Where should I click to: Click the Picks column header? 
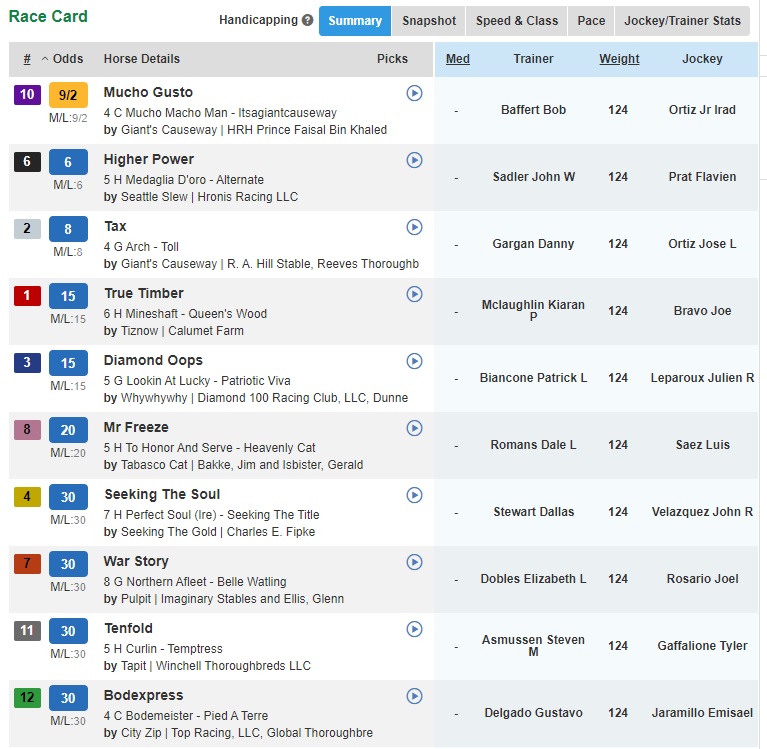[x=392, y=59]
